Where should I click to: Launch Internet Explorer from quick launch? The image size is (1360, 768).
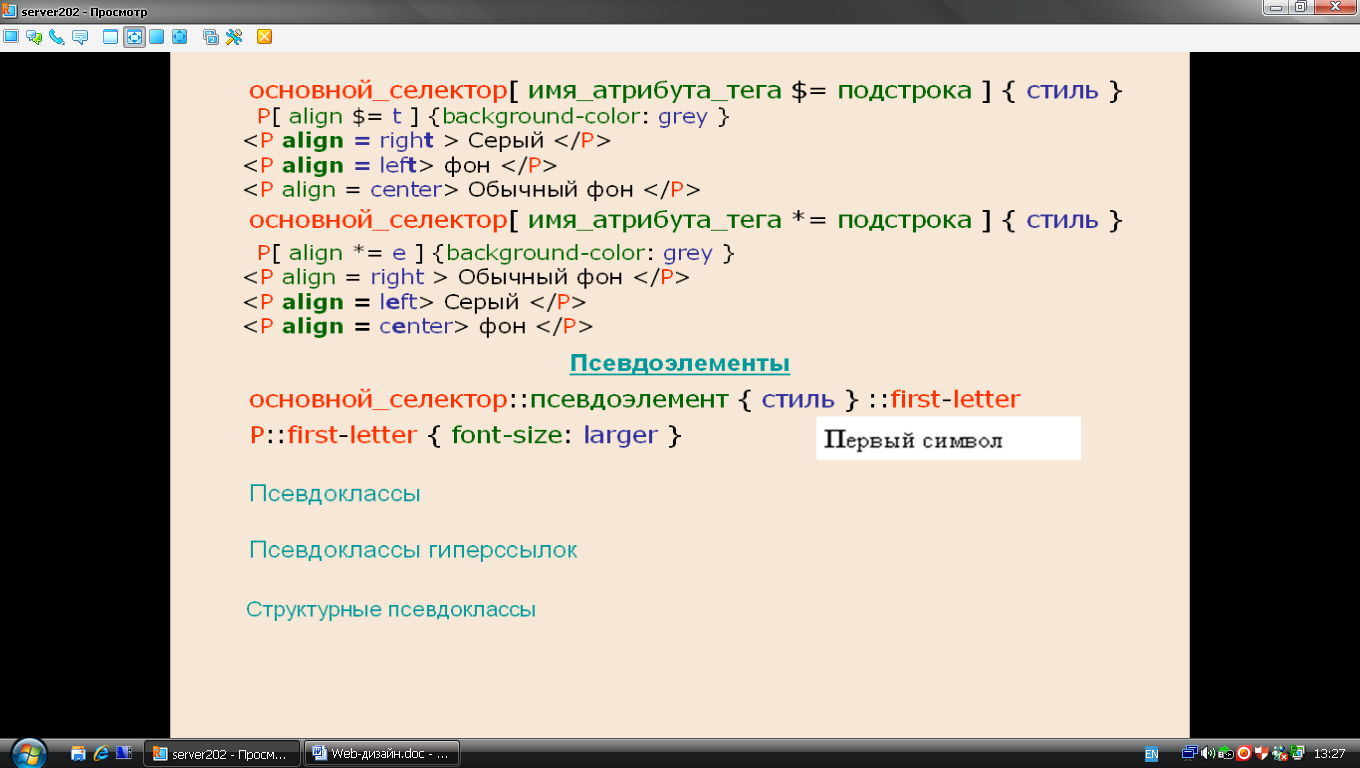[x=101, y=753]
